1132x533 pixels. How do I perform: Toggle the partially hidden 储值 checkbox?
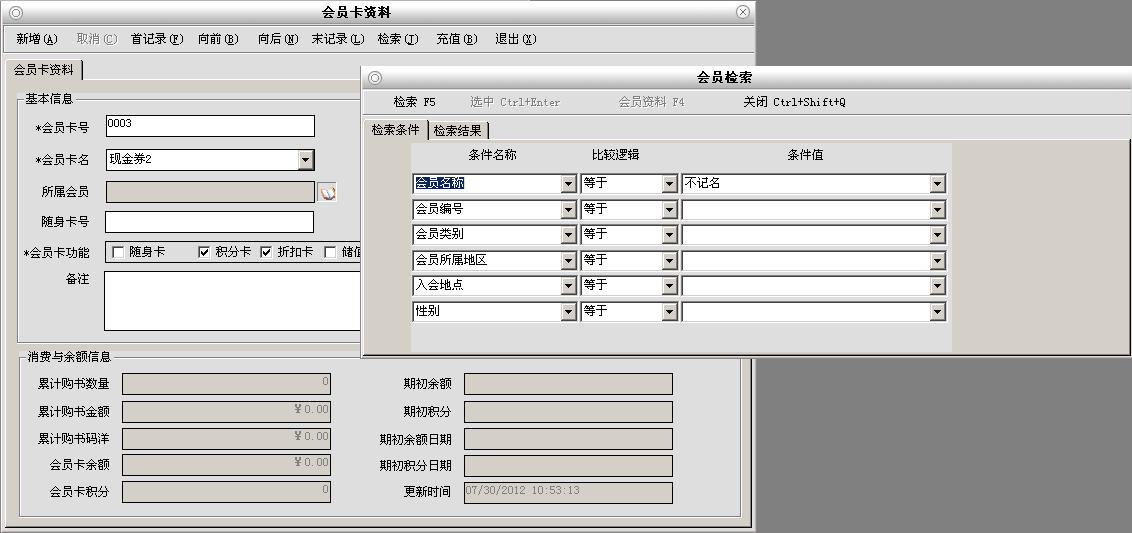tap(330, 252)
